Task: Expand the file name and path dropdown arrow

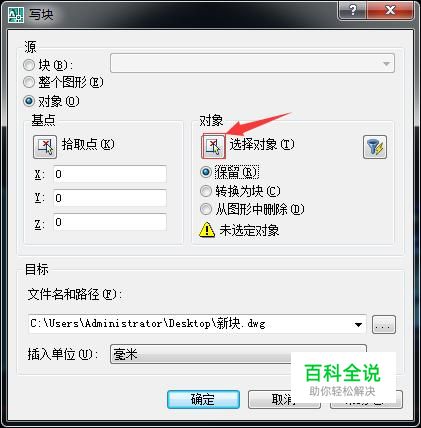Action: [358, 324]
